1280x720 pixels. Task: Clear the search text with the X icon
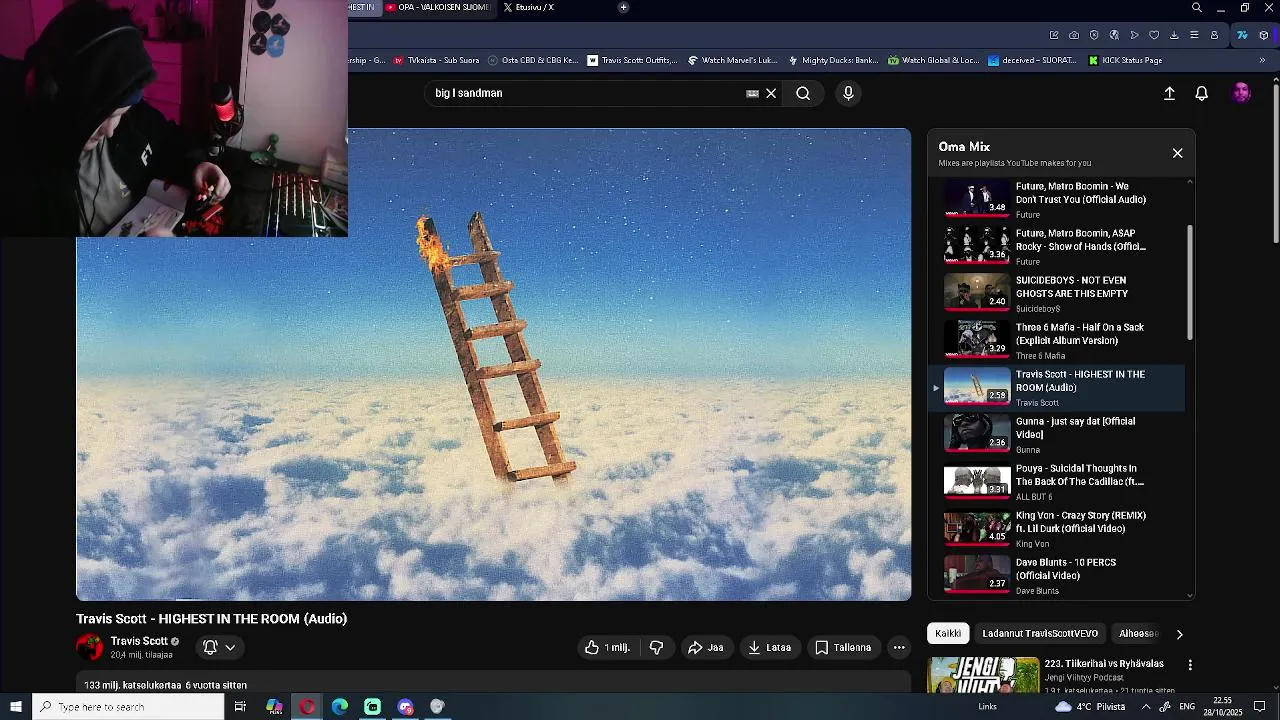771,93
